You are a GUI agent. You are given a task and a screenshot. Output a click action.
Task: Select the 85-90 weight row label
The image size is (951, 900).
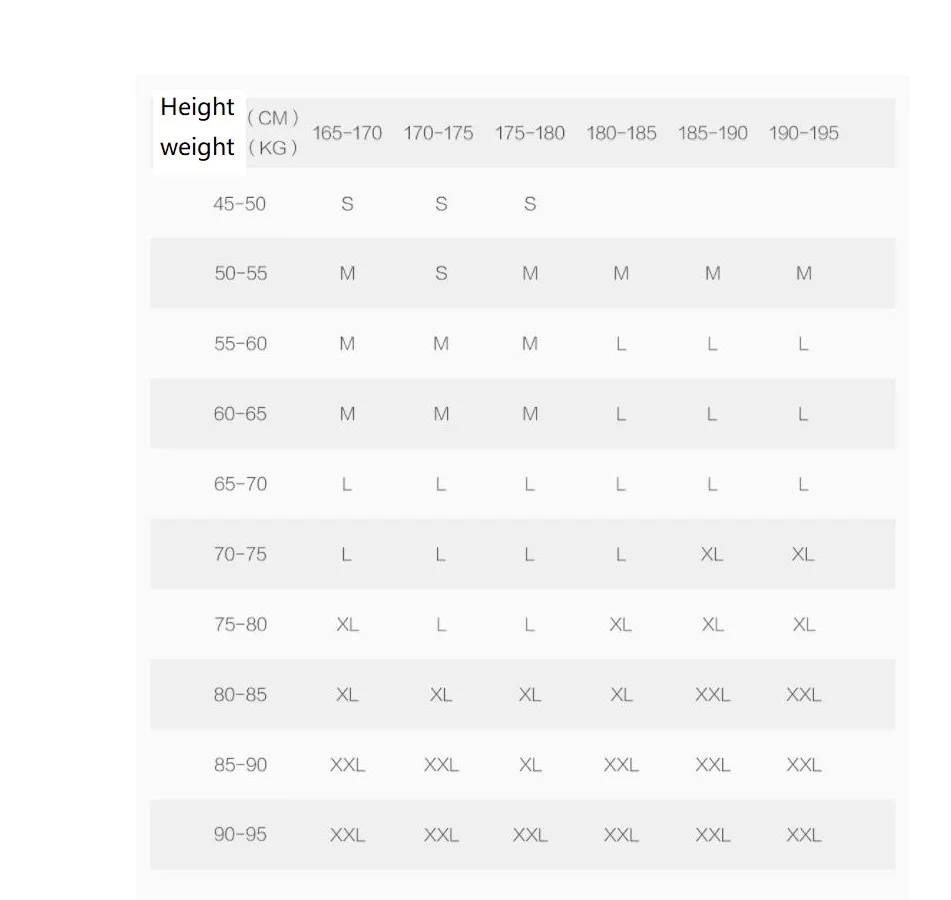point(240,765)
